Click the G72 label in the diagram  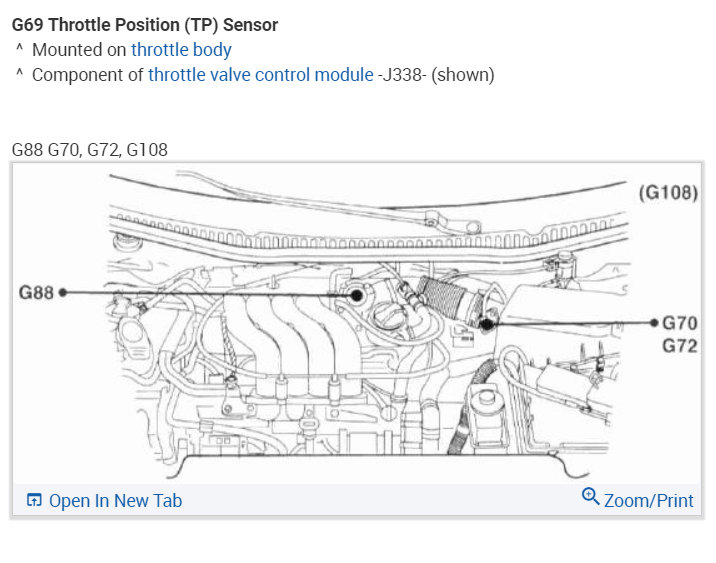pos(679,346)
